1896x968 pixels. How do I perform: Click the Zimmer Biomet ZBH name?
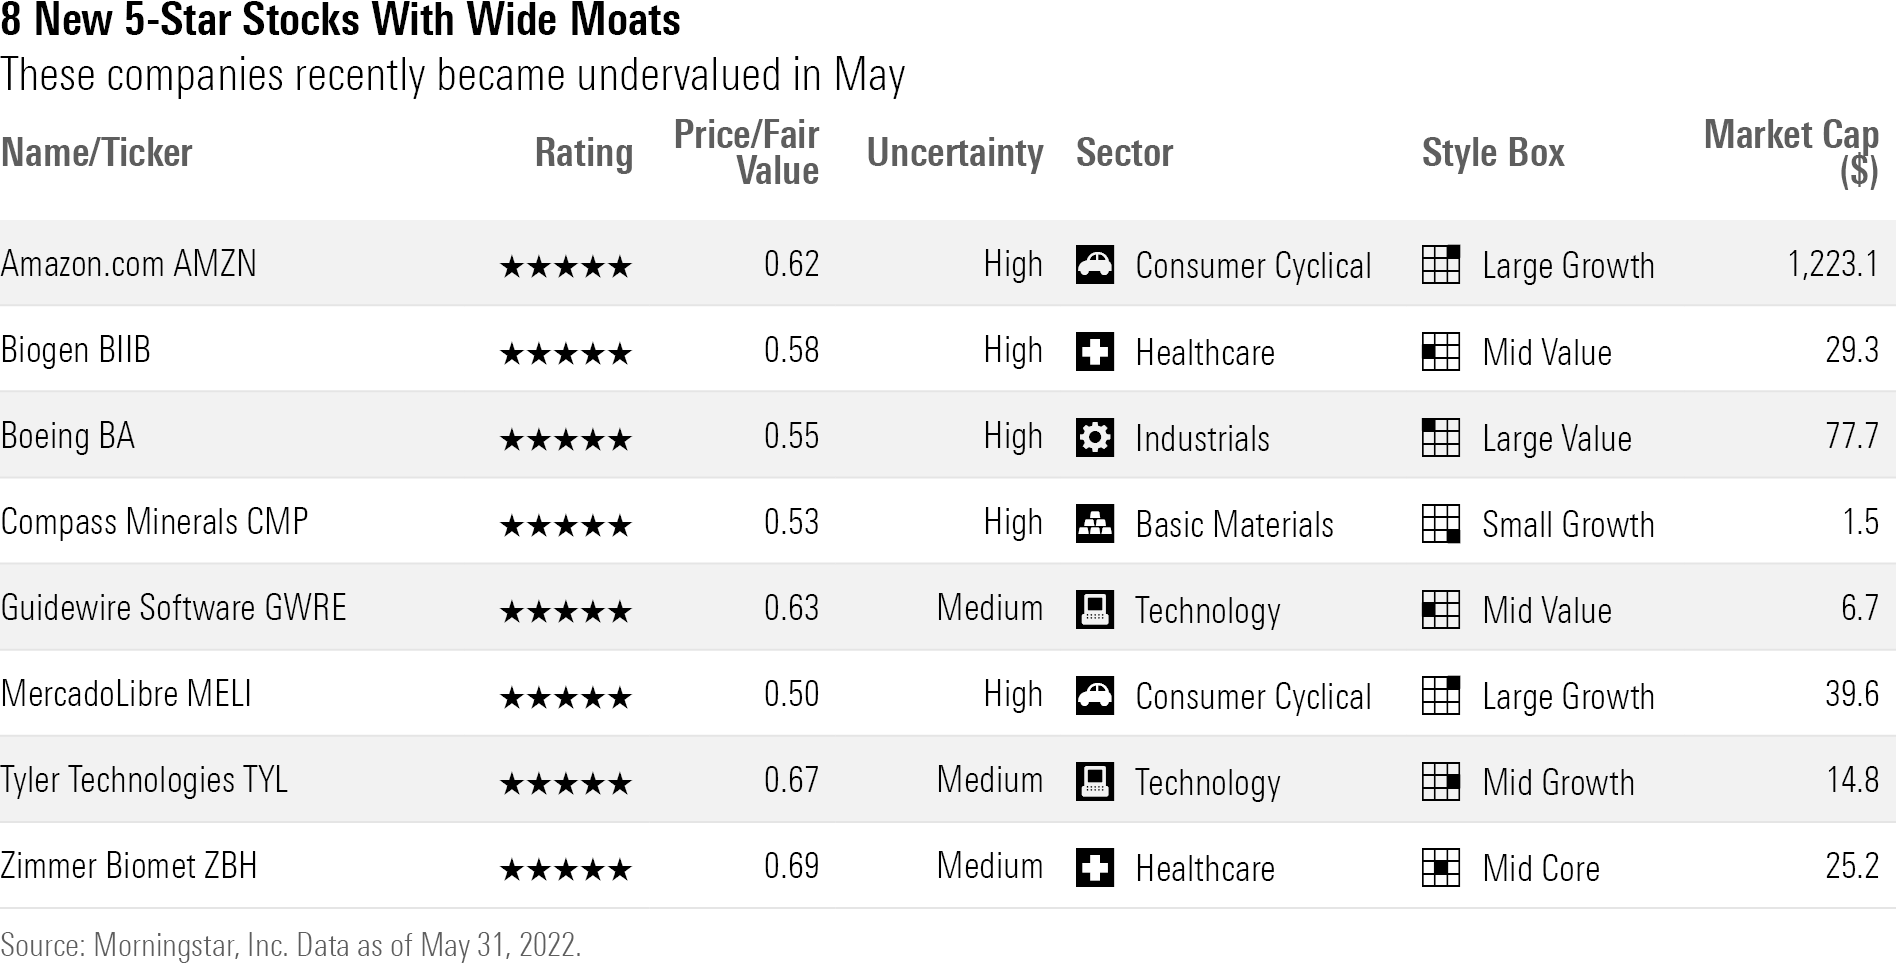[129, 866]
